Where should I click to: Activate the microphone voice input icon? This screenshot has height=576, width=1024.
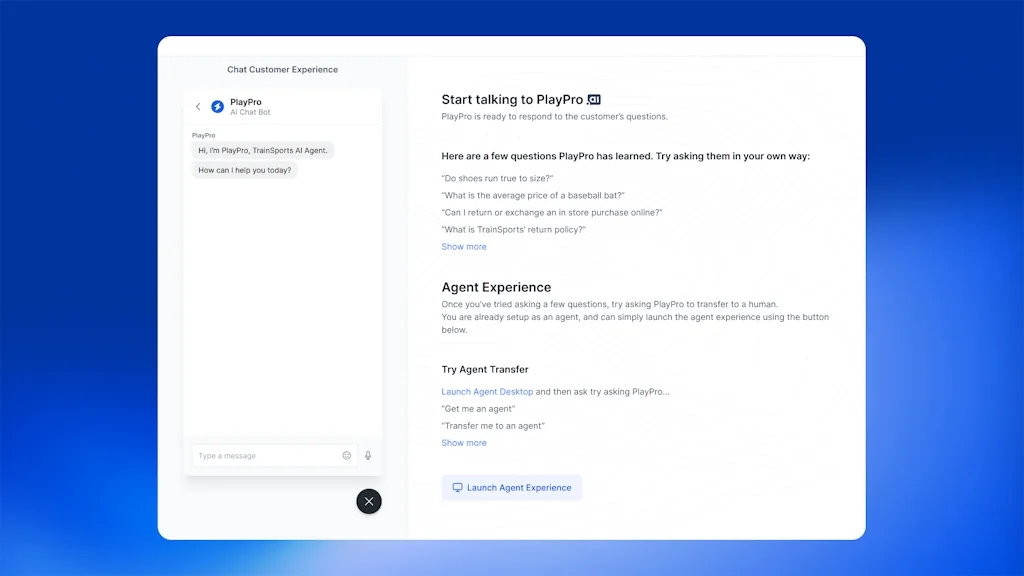pyautogui.click(x=367, y=455)
